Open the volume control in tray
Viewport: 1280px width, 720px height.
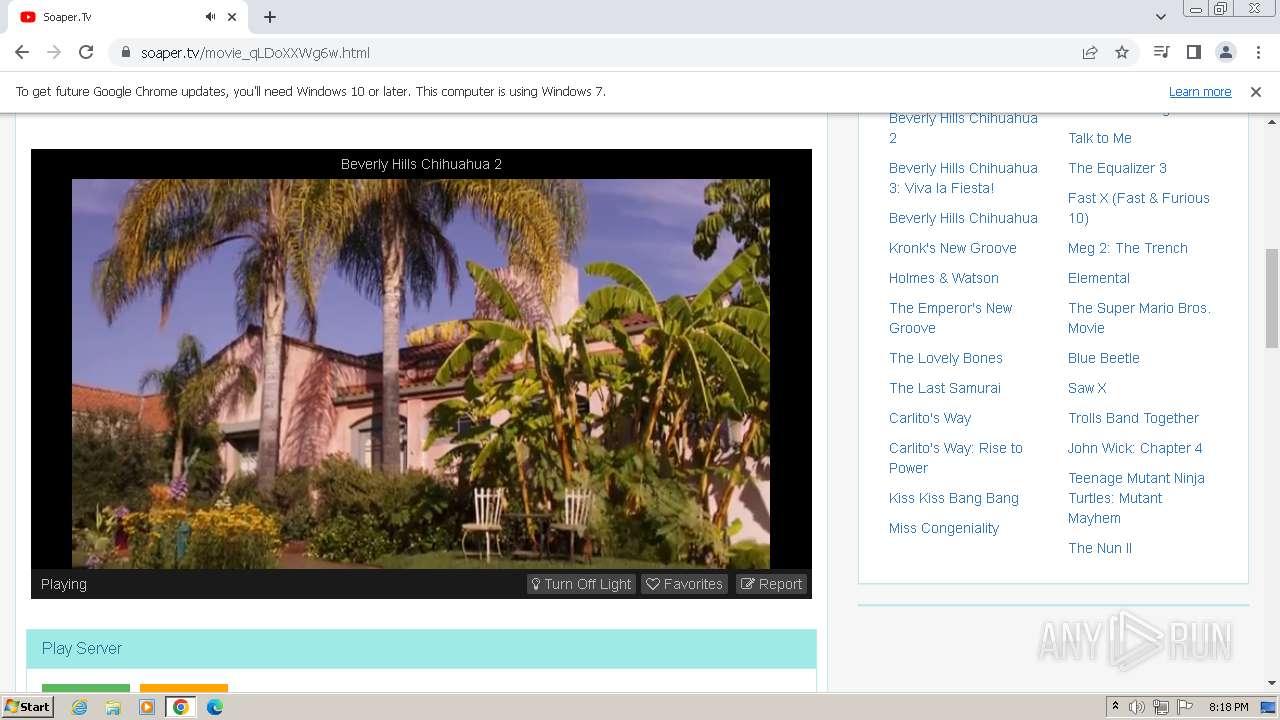1137,707
